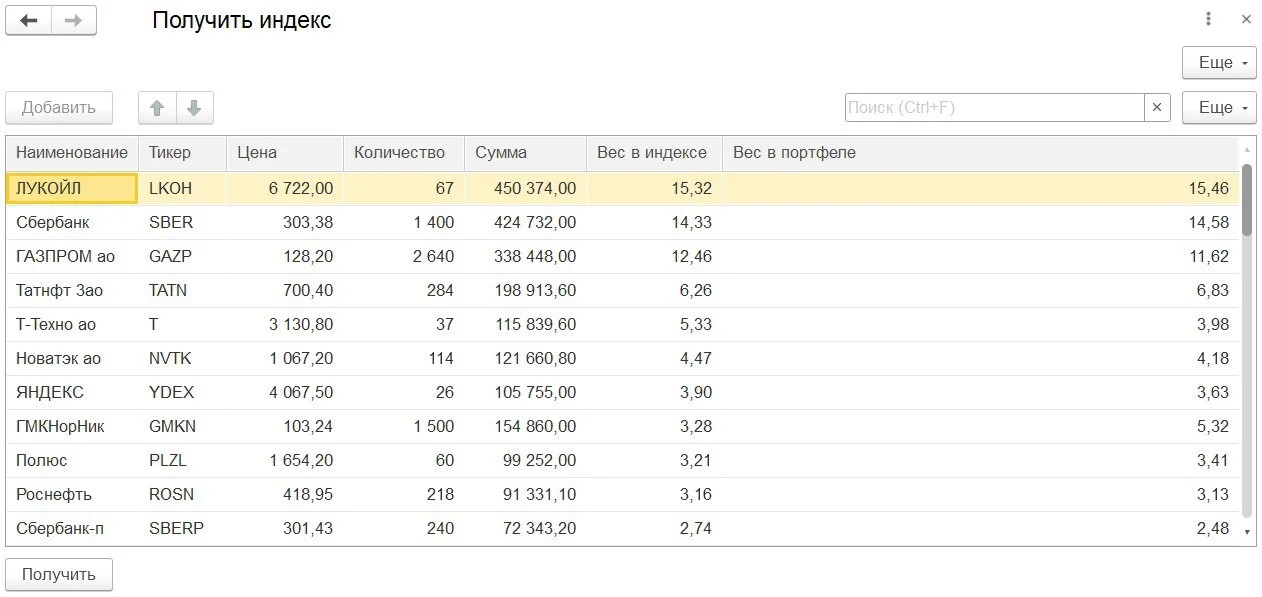This screenshot has height=597, width=1262.
Task: Click the portfolio weight cell 5,32
Action: coord(980,426)
